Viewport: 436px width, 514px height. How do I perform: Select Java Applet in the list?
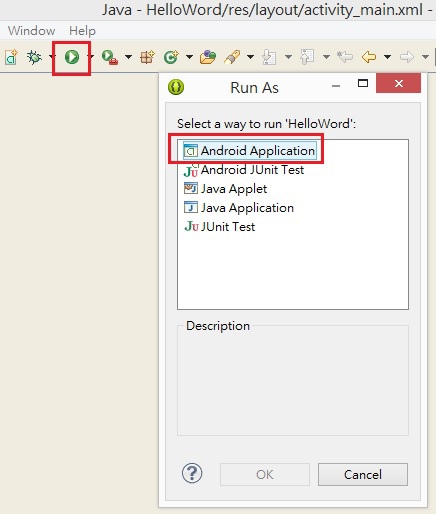click(225, 189)
